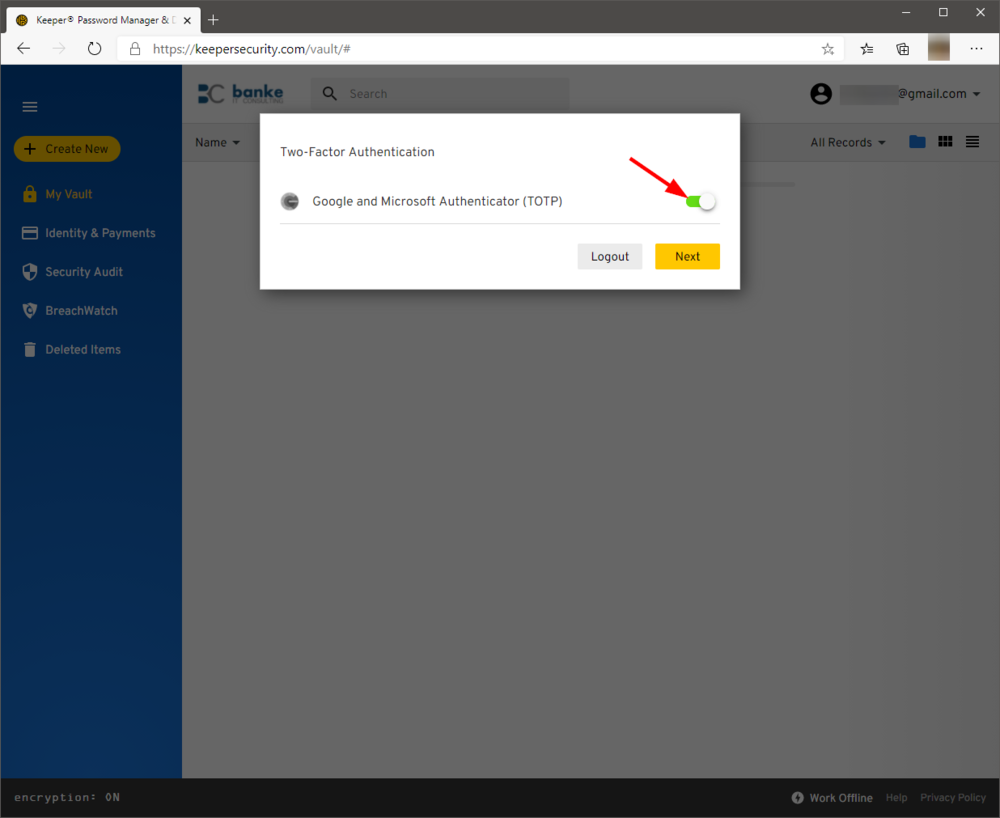Click the browser profile picture
The width and height of the screenshot is (1000, 818).
939,48
